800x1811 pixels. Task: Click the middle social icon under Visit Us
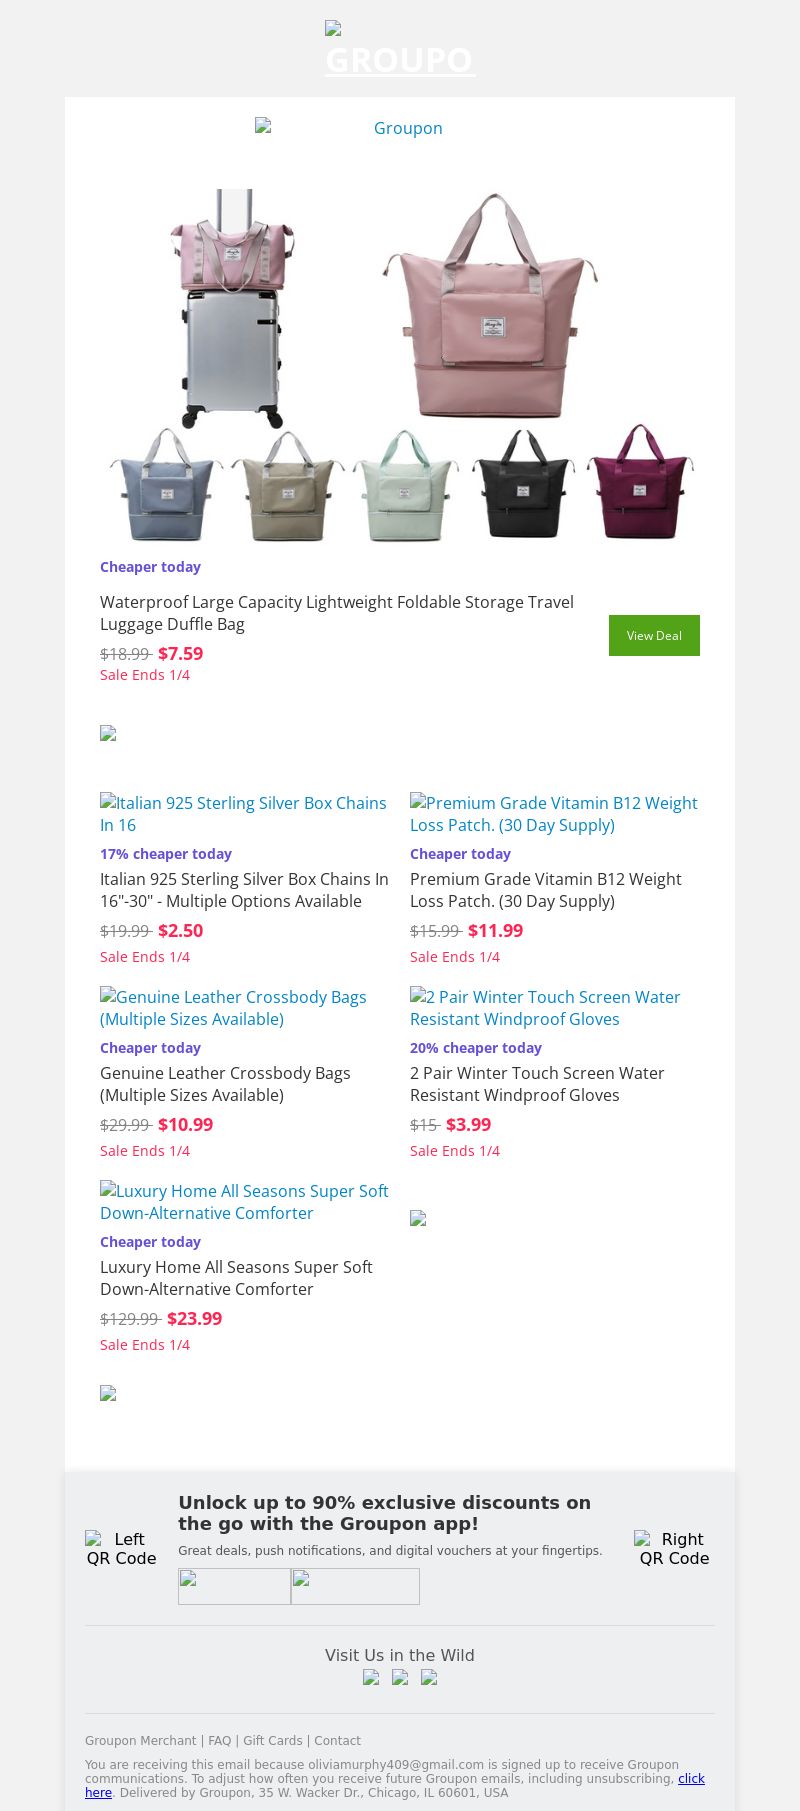point(400,1678)
